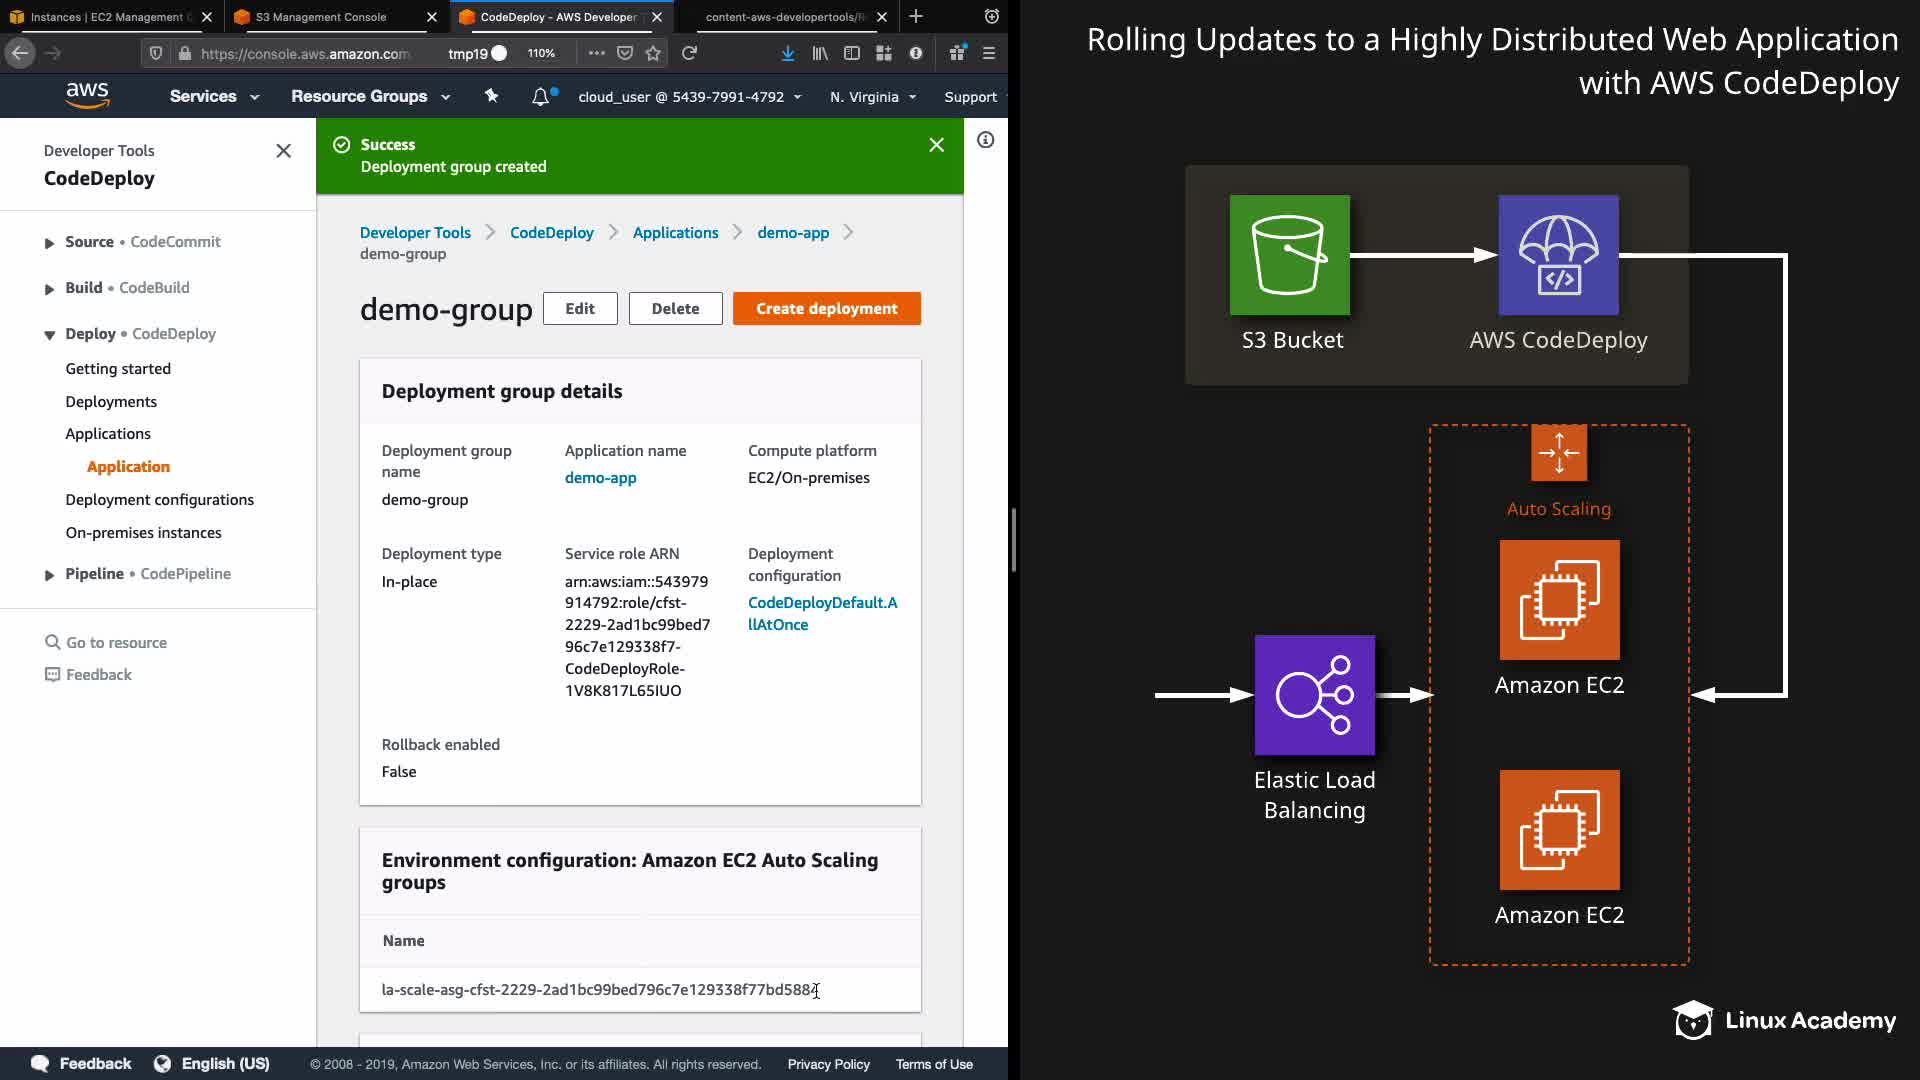Open the info panel icon

click(985, 140)
